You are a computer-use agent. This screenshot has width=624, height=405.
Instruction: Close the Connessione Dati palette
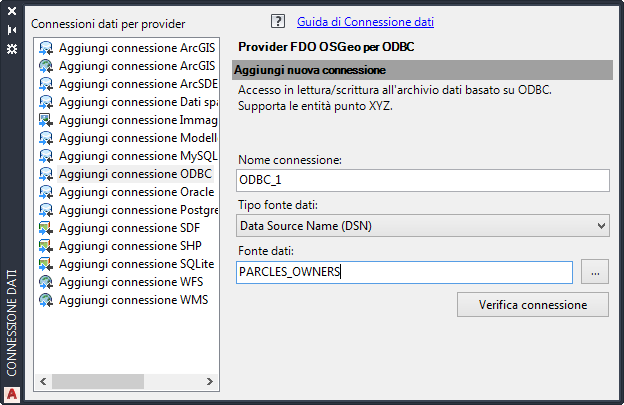pyautogui.click(x=12, y=13)
